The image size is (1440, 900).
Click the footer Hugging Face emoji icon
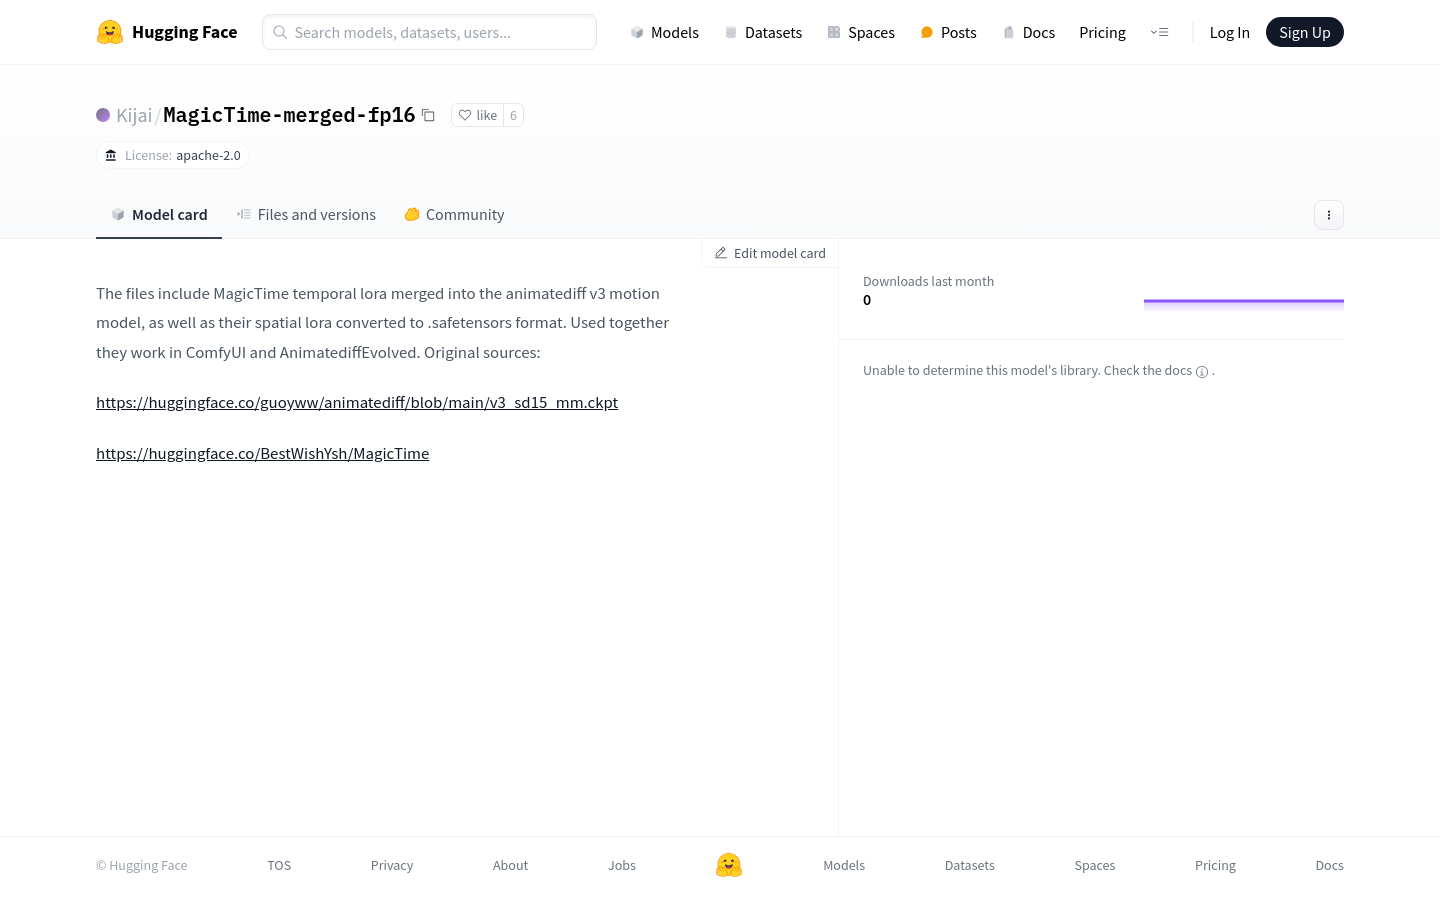[x=729, y=865]
